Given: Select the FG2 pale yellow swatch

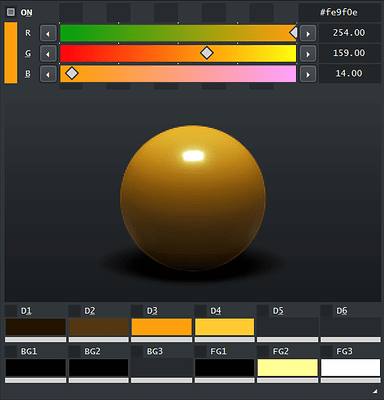Looking at the screenshot, I should tap(288, 367).
